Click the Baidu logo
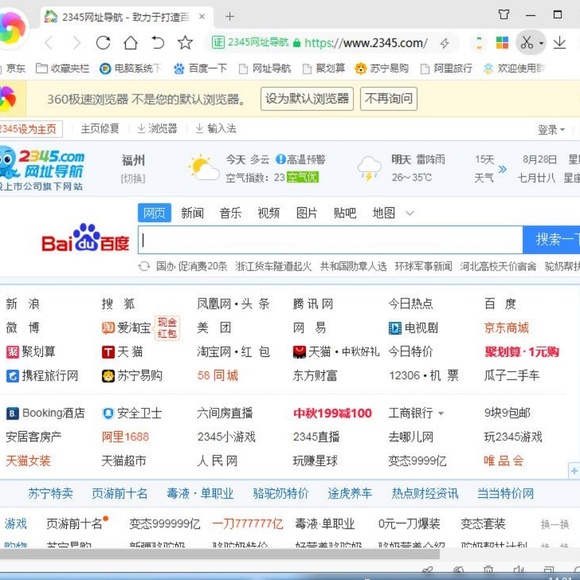 tap(85, 238)
